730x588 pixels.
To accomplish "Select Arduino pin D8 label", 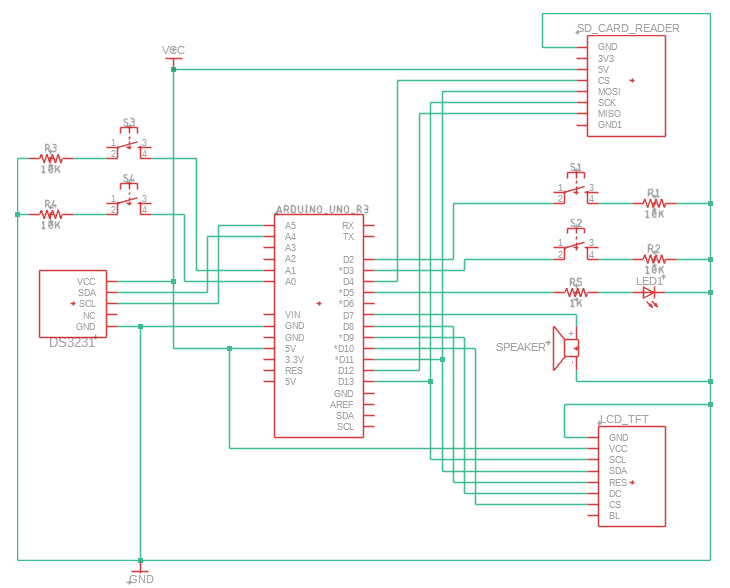I will pos(348,326).
